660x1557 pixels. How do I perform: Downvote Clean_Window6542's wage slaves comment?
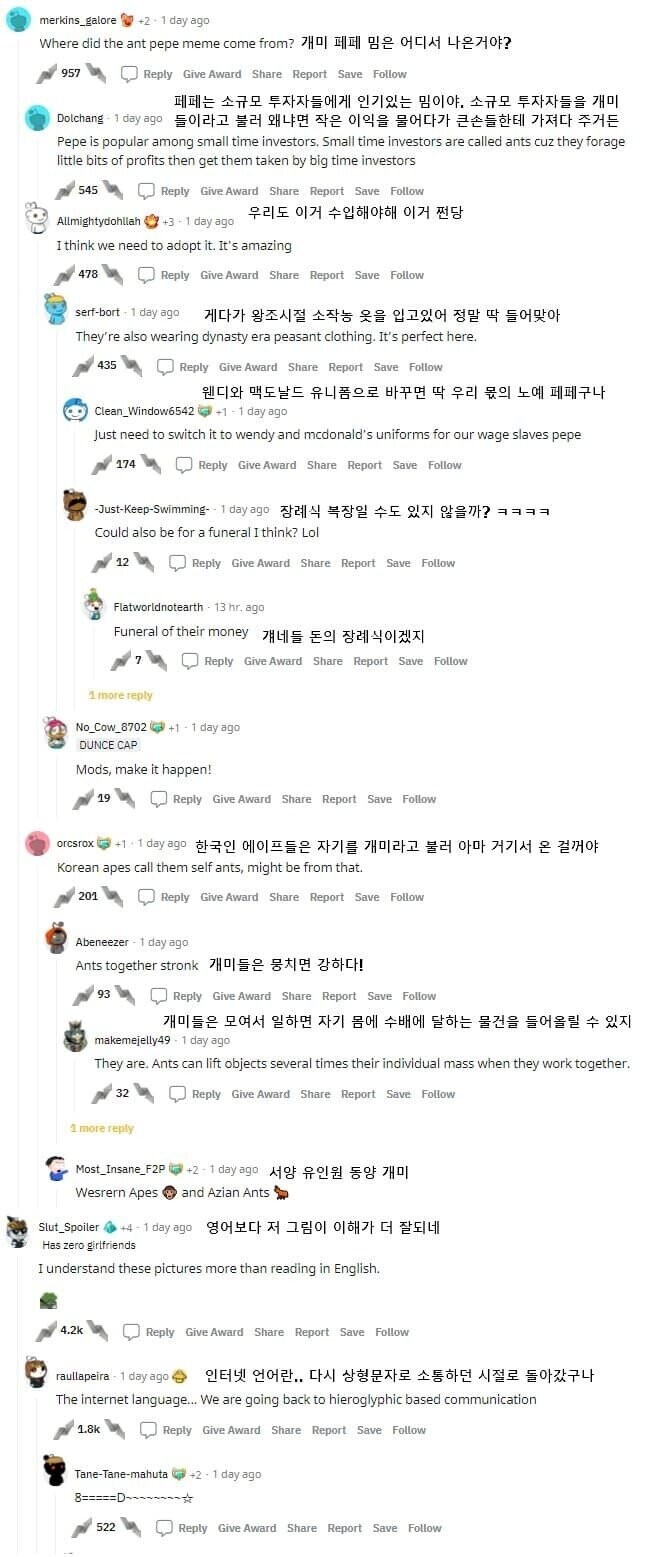(151, 464)
